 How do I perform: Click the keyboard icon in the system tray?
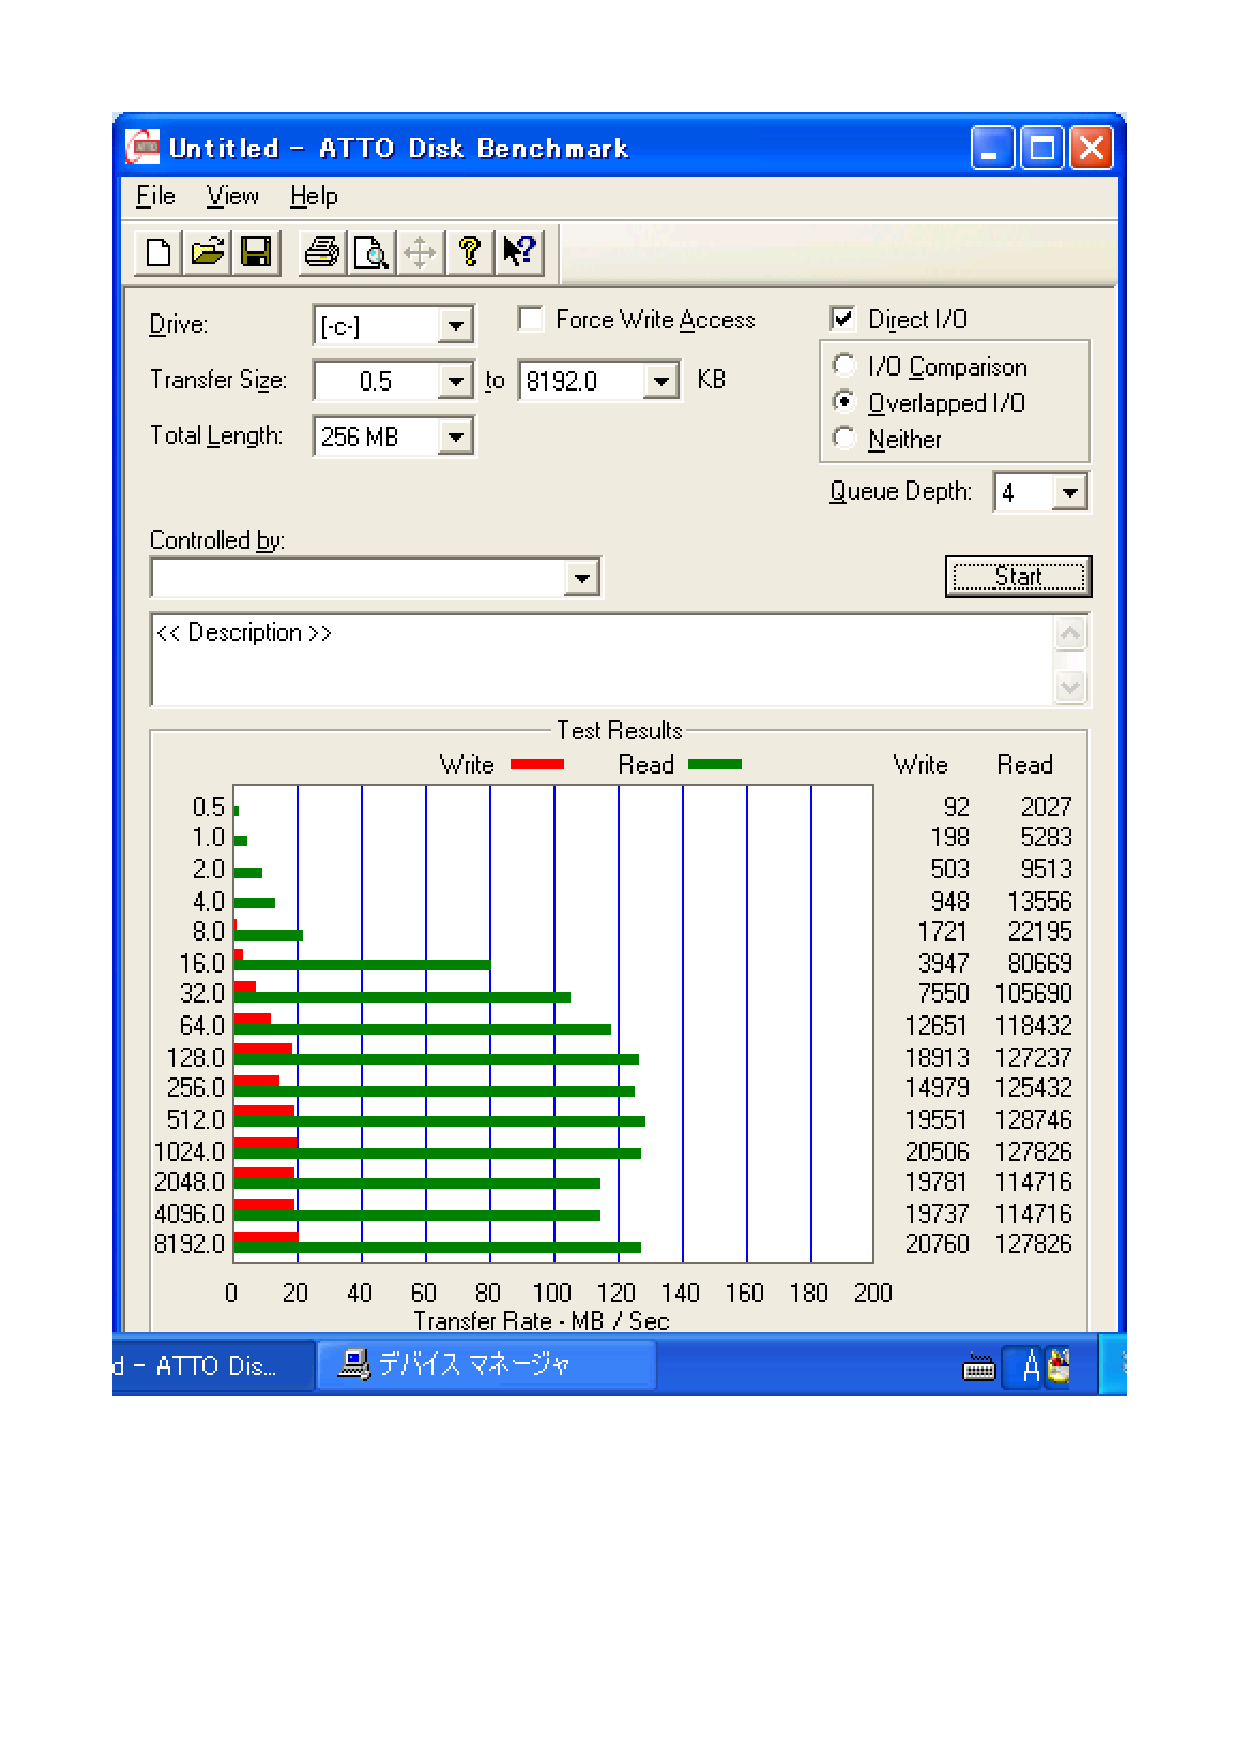(x=978, y=1367)
